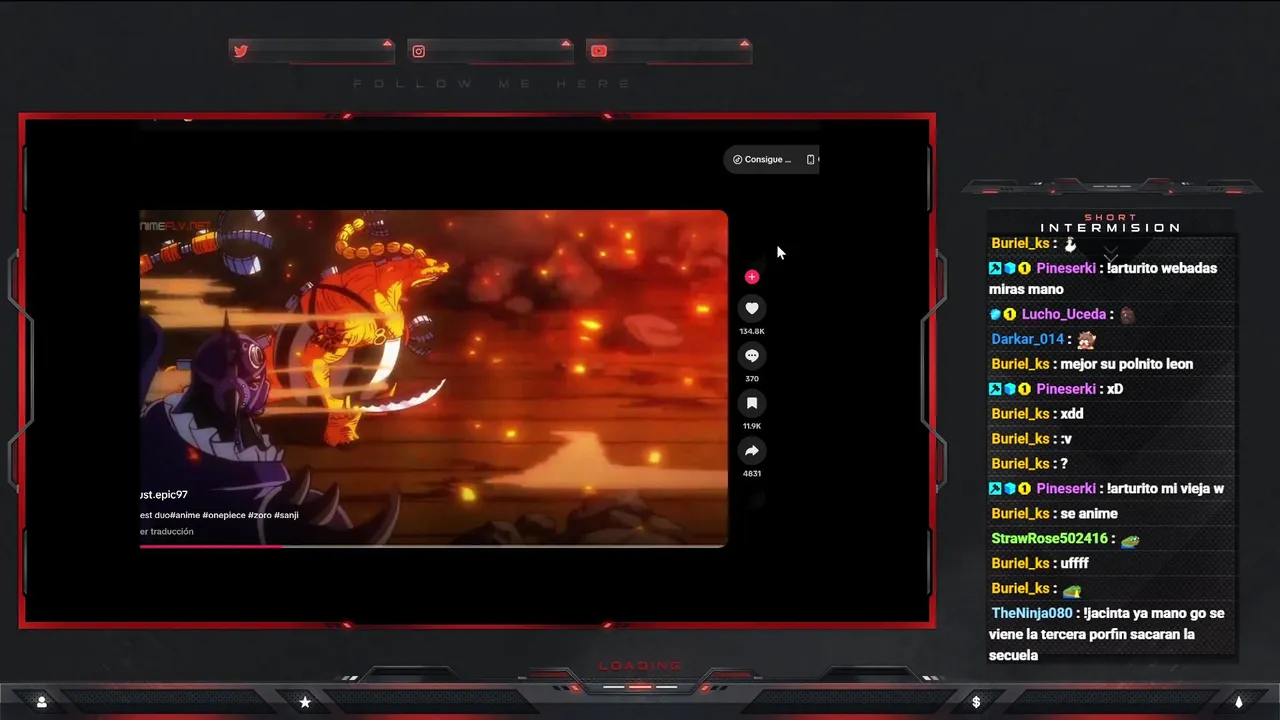Like the video with the heart icon
The height and width of the screenshot is (720, 1280).
point(752,308)
